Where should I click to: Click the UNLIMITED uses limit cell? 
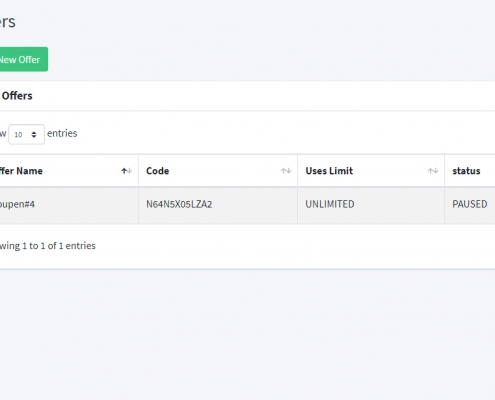click(x=330, y=204)
